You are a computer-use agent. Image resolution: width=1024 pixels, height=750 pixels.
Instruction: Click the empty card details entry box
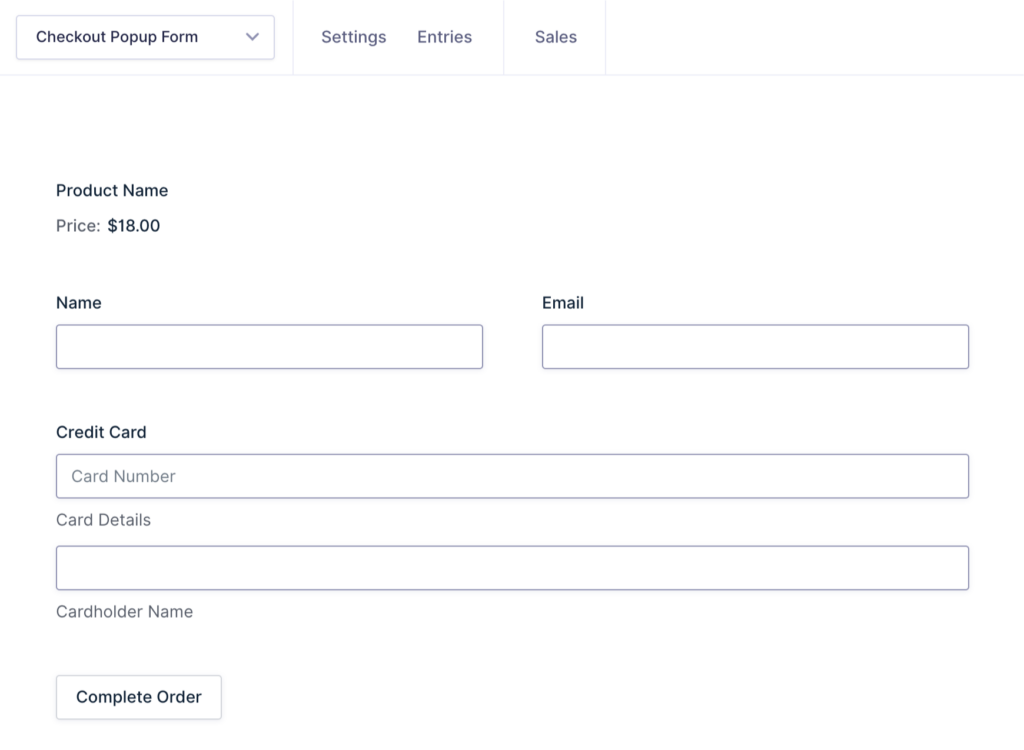click(512, 567)
